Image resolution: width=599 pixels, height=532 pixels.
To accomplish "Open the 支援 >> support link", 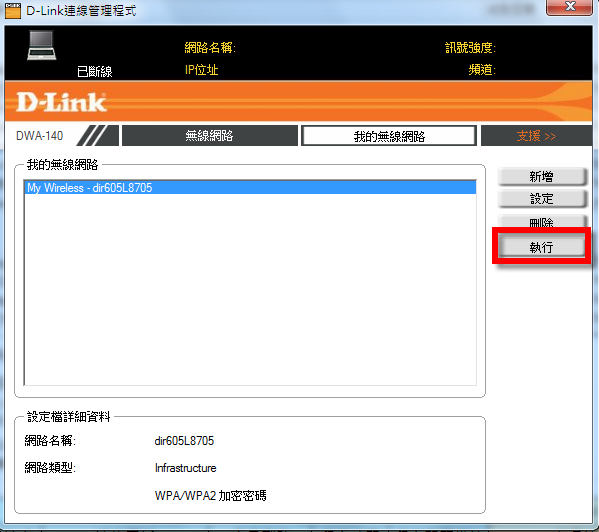I will click(536, 136).
